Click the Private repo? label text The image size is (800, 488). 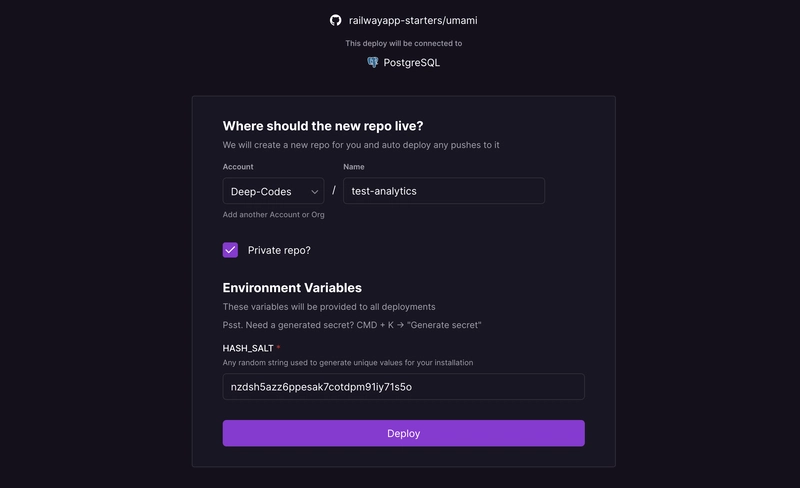[x=279, y=250]
